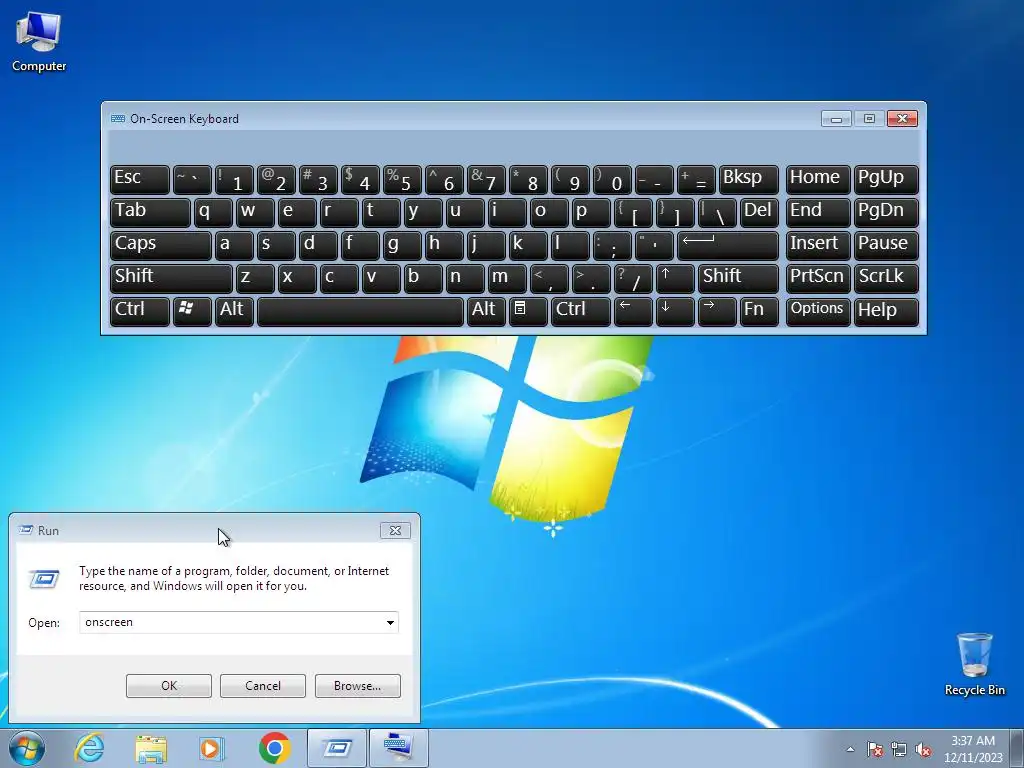
Task: Open keyboard Help
Action: (x=886, y=311)
